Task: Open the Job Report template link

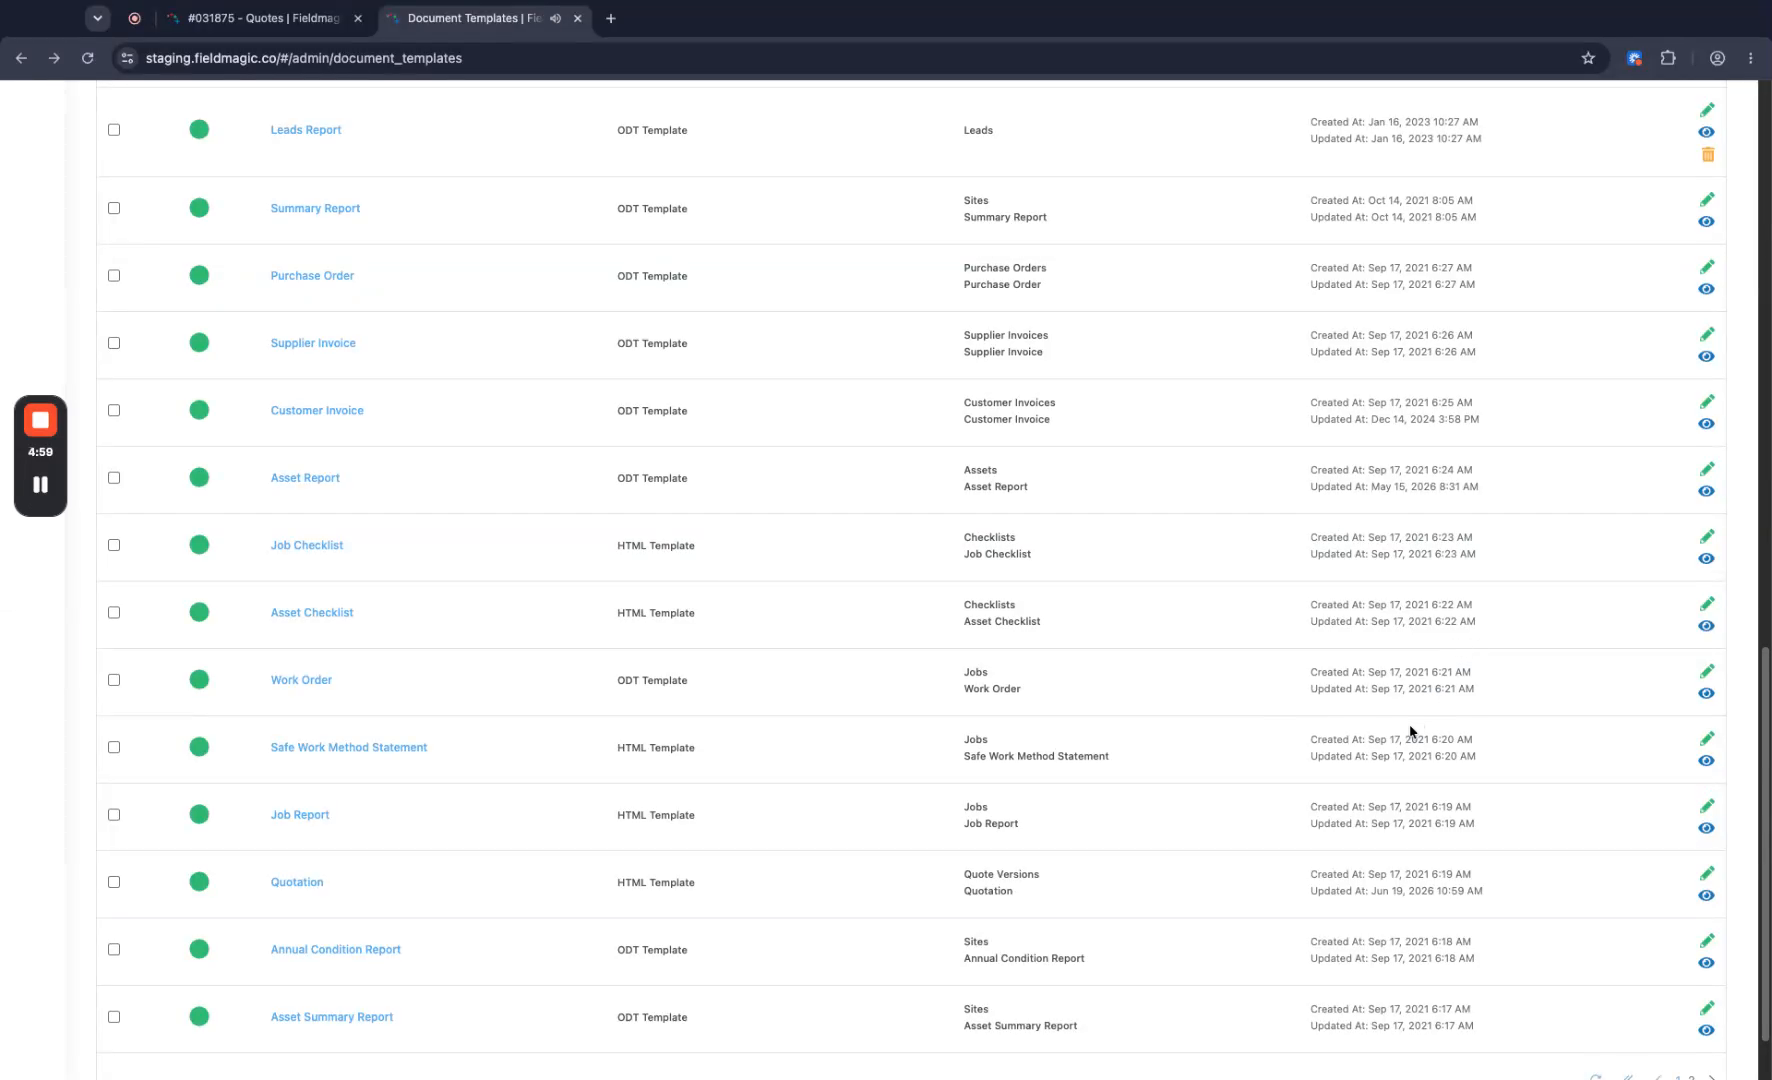Action: click(300, 815)
